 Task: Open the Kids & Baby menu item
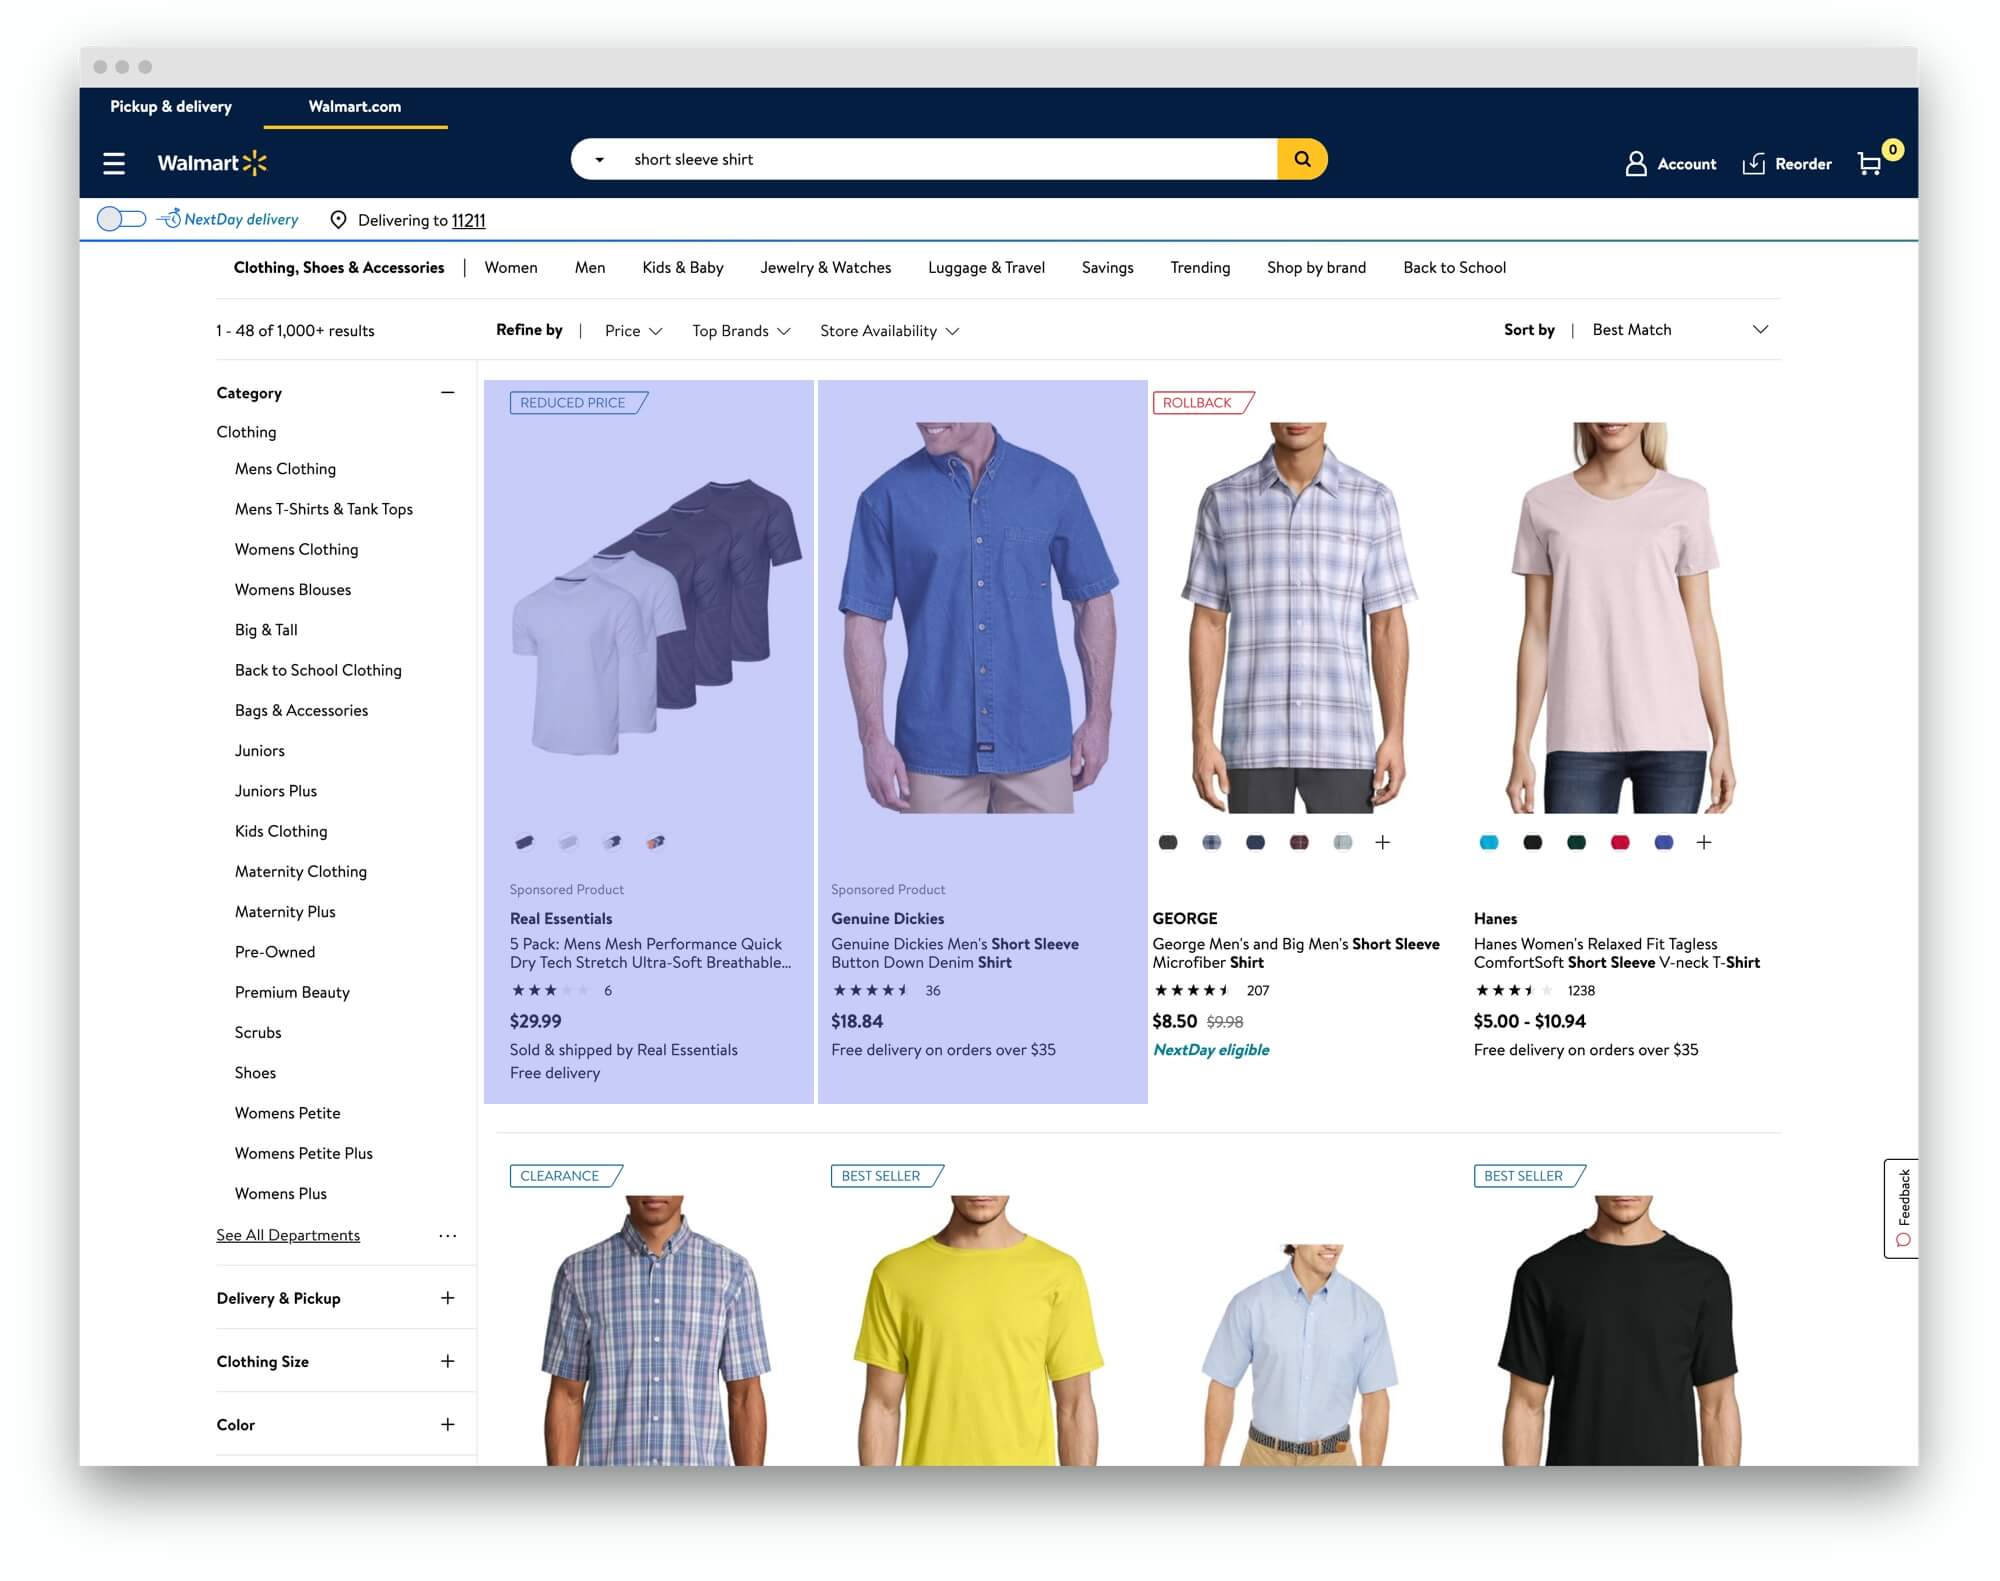pos(683,268)
